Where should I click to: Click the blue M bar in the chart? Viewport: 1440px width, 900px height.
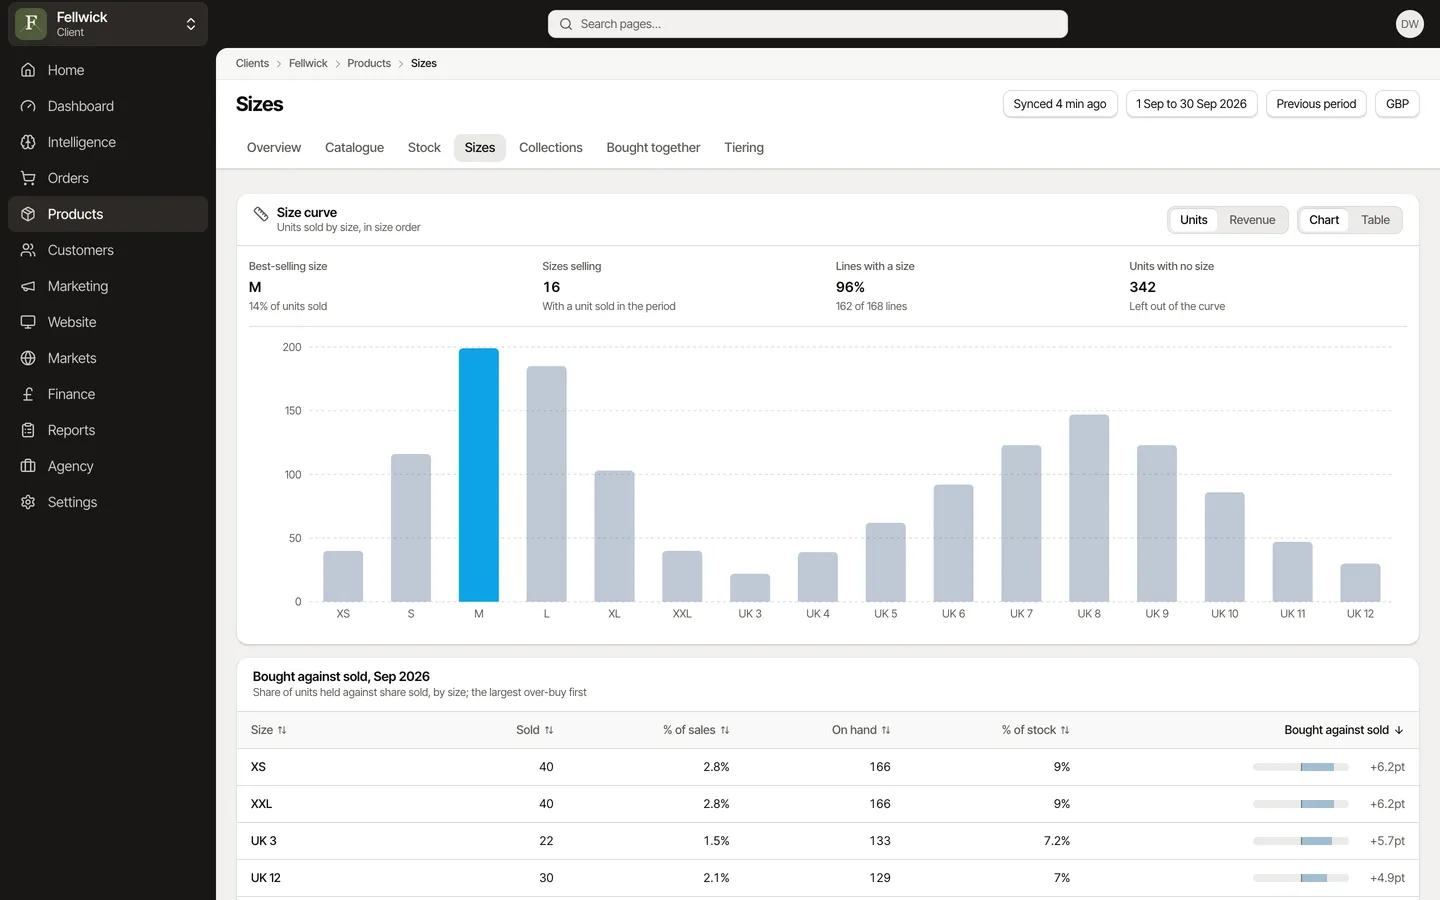[479, 475]
